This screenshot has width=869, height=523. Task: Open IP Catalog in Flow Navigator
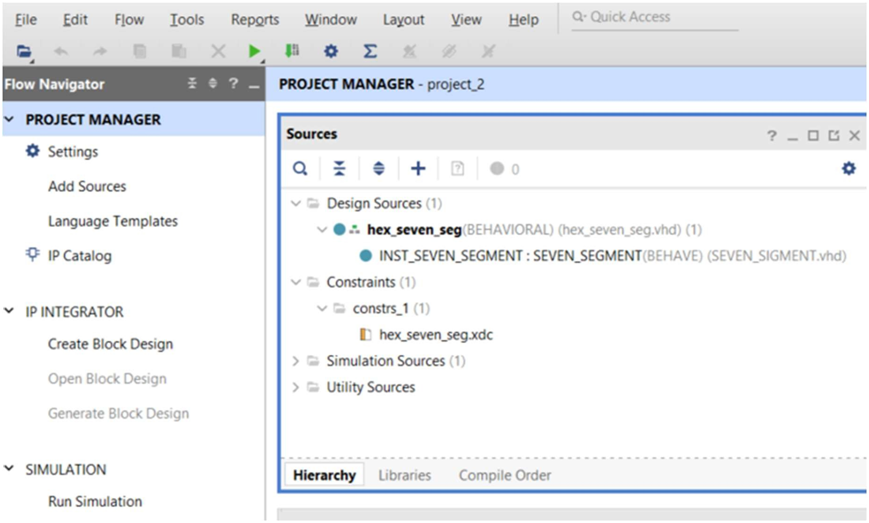click(79, 255)
